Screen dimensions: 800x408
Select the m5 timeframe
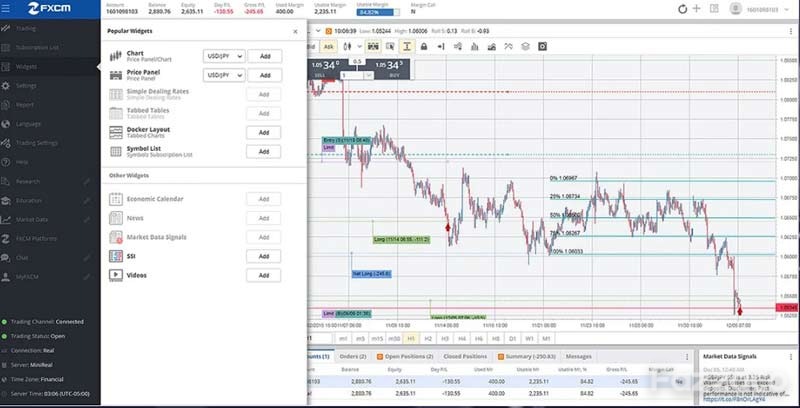pyautogui.click(x=360, y=339)
